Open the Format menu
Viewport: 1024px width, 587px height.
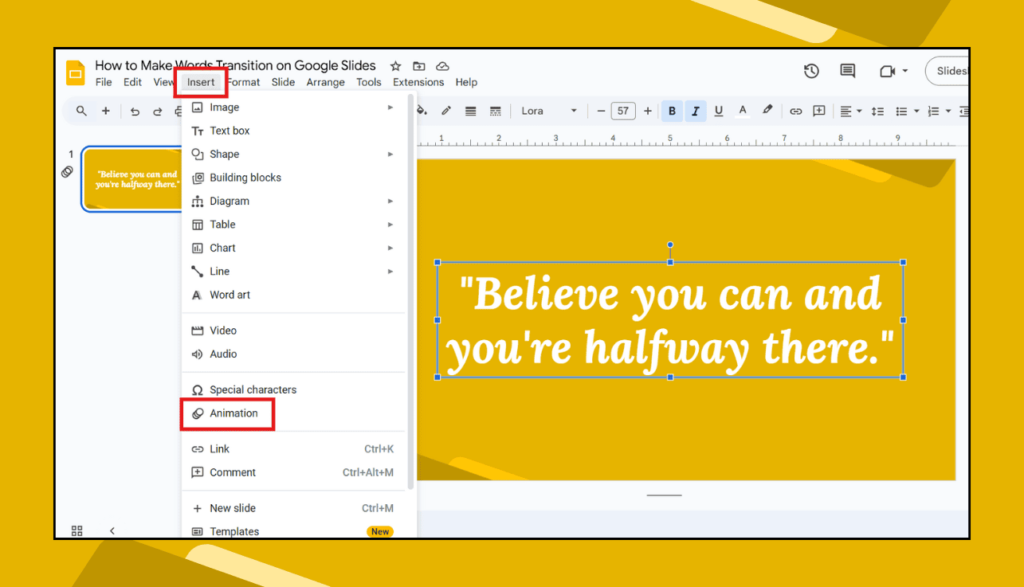243,82
